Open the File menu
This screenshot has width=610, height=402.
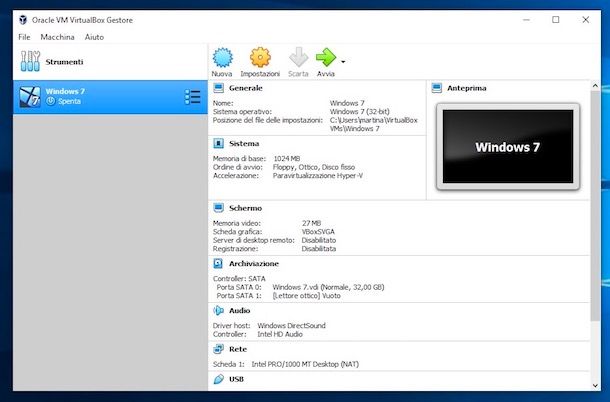tap(24, 37)
